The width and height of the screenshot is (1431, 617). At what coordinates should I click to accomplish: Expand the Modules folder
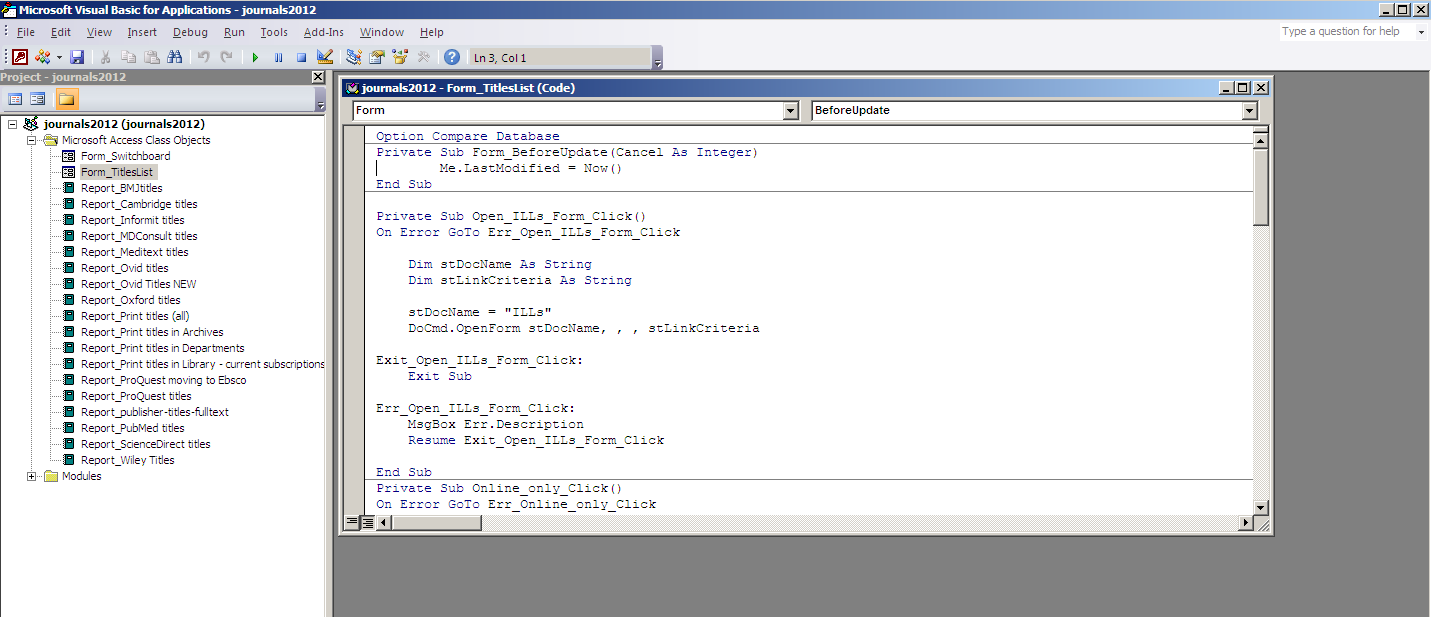[31, 476]
